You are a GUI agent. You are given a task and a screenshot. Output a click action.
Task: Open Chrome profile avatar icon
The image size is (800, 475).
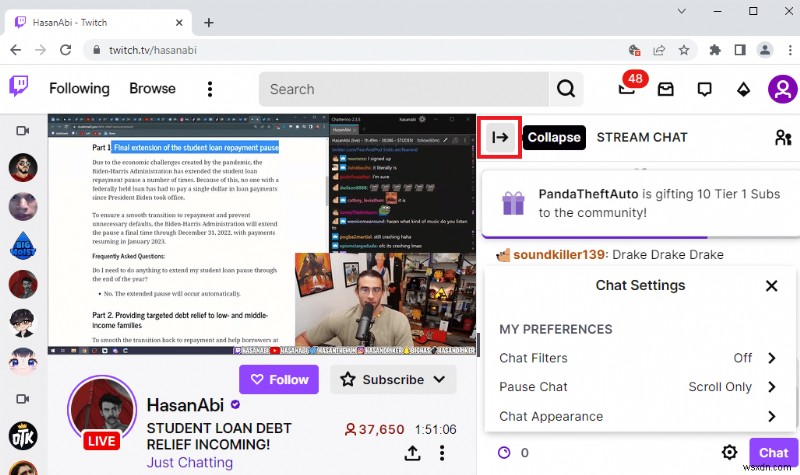(765, 50)
